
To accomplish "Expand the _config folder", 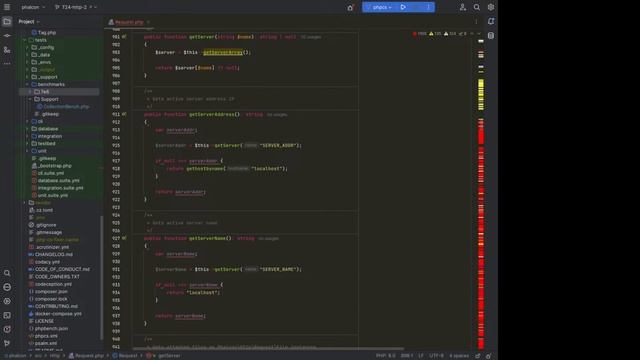I will [27, 47].
